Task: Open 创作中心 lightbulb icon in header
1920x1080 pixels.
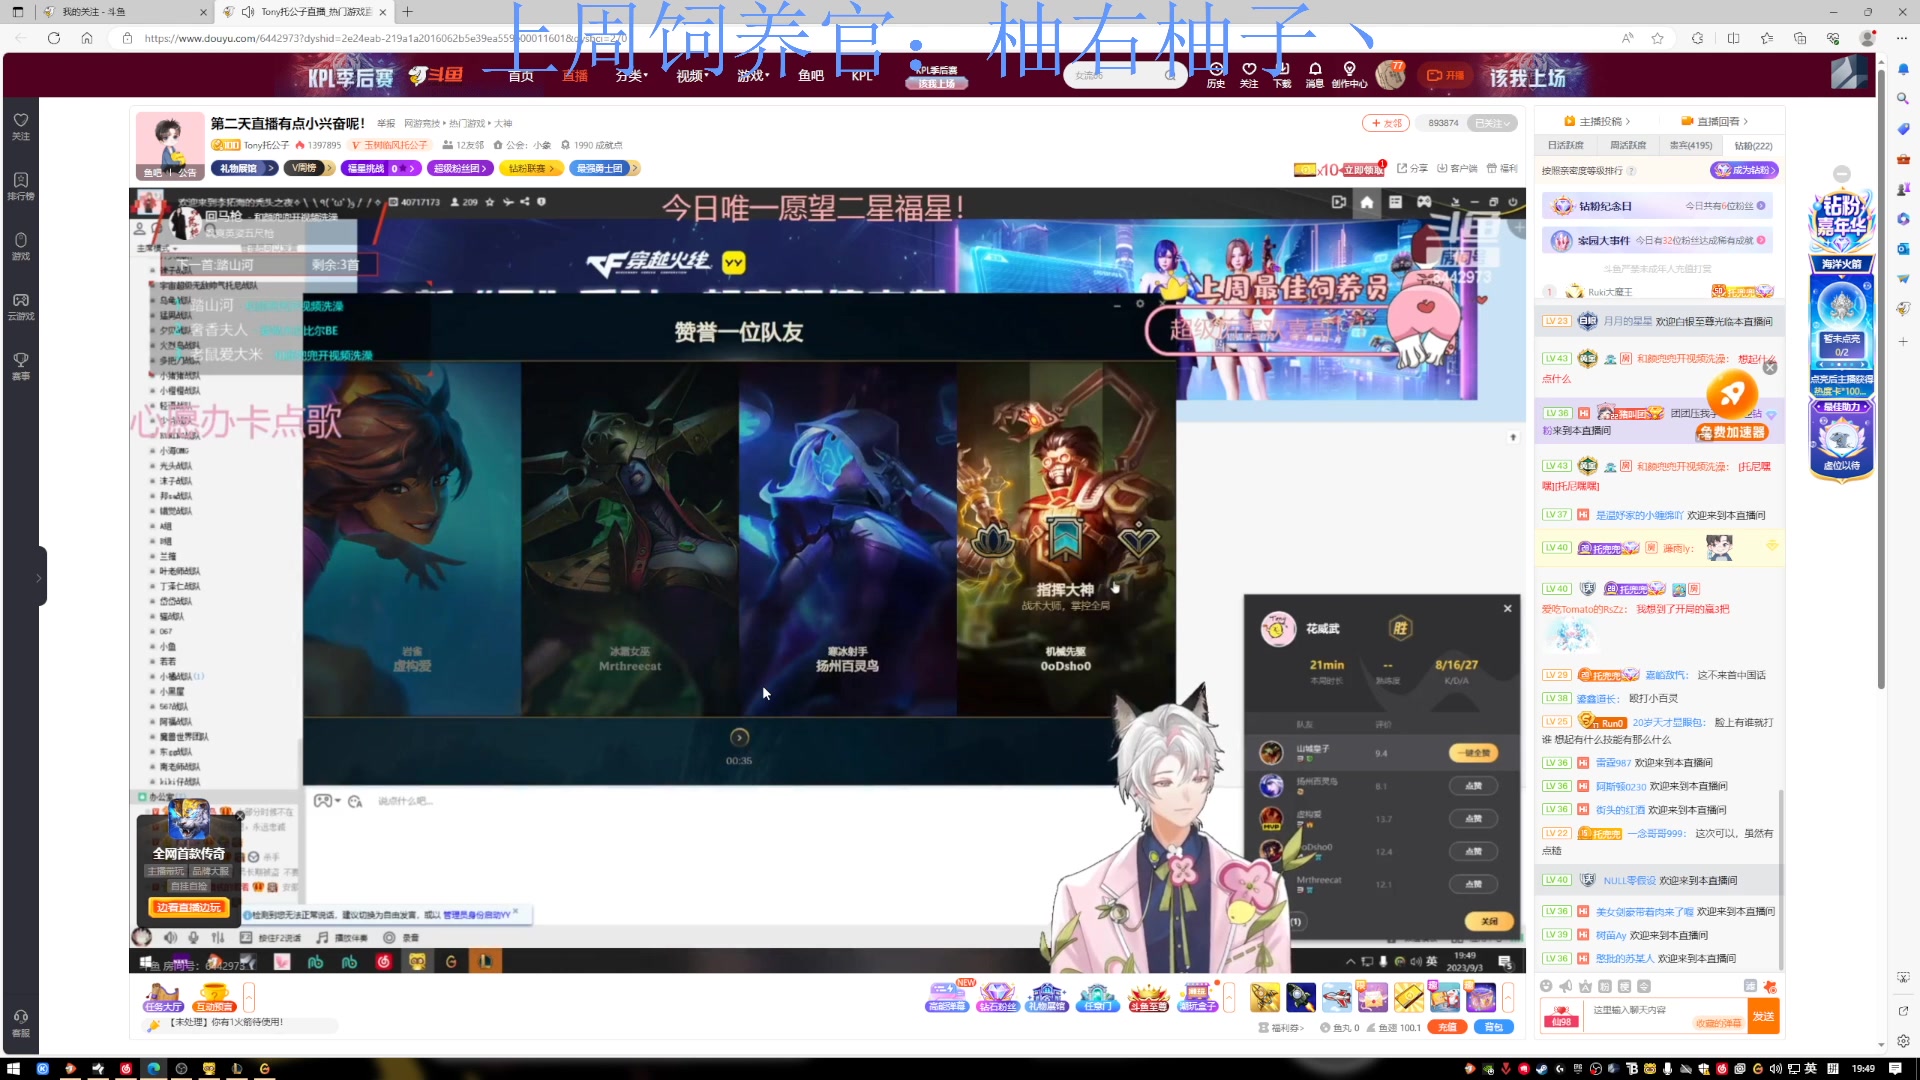Action: pyautogui.click(x=1350, y=75)
